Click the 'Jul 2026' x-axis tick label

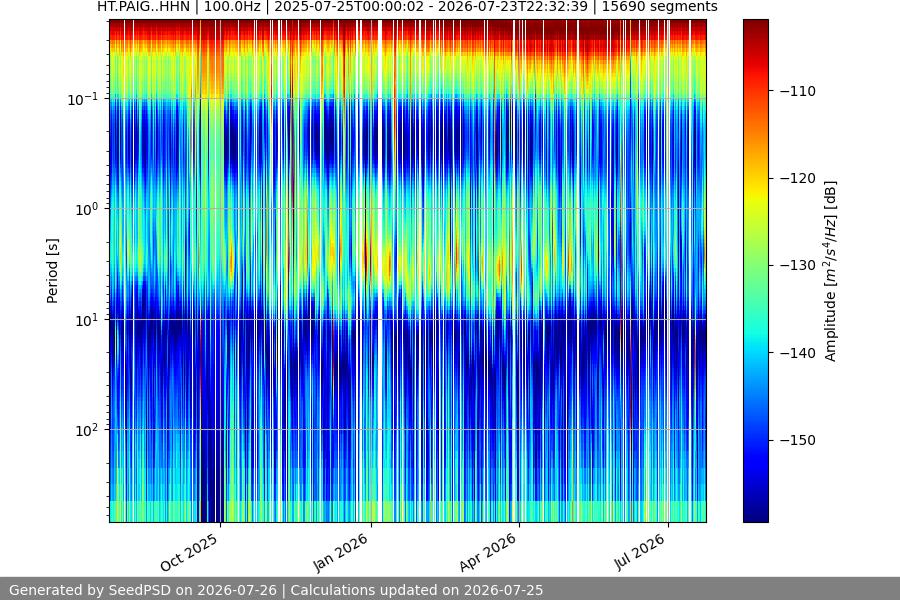pos(639,552)
